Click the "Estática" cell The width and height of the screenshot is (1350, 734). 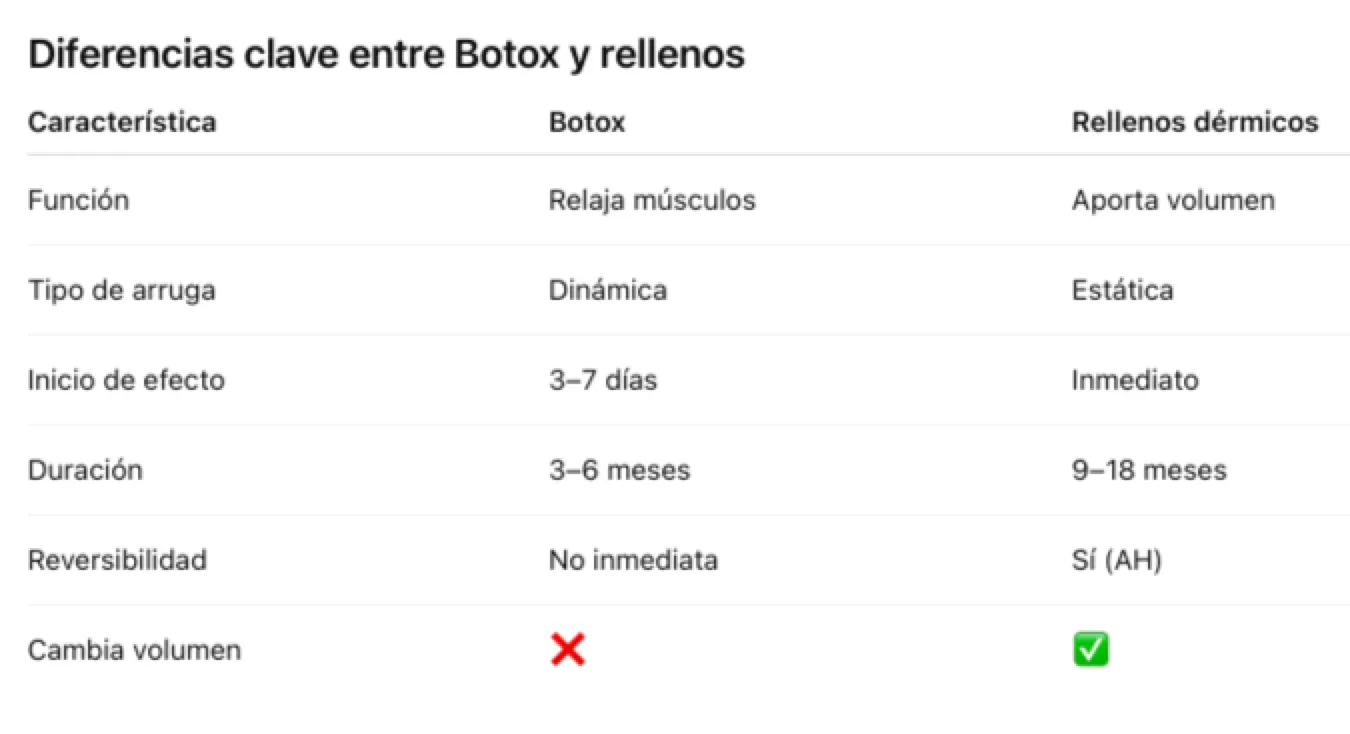pos(1122,290)
